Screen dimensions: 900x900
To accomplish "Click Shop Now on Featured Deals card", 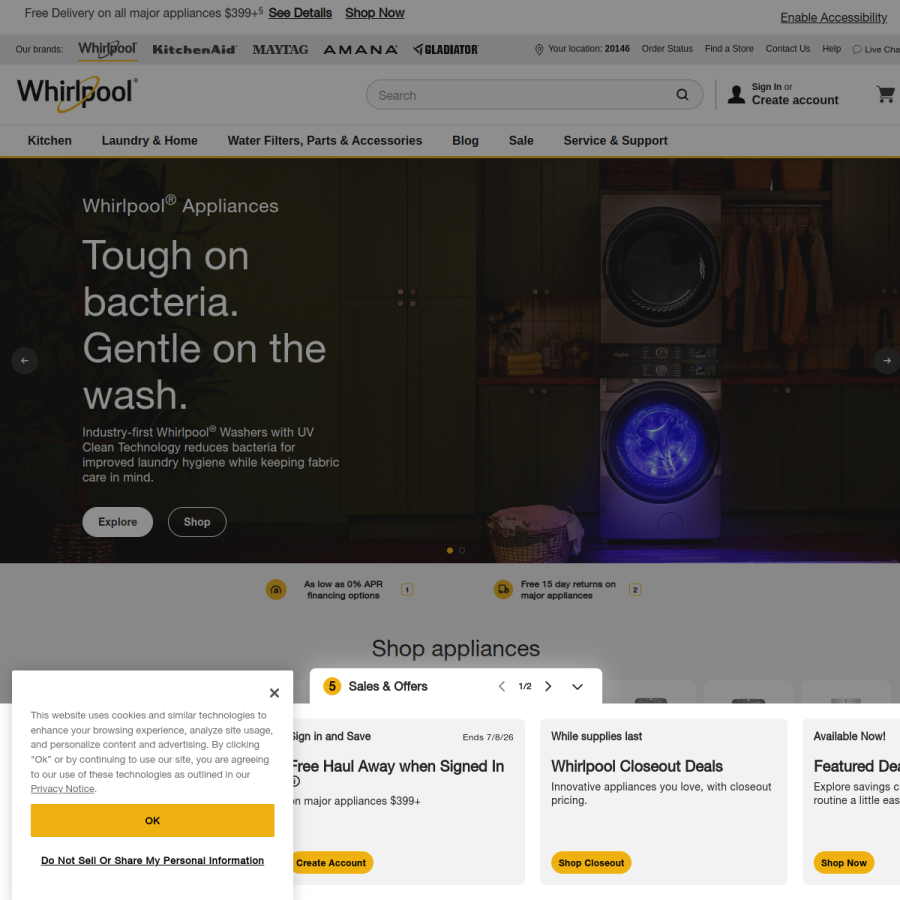I will tap(844, 863).
